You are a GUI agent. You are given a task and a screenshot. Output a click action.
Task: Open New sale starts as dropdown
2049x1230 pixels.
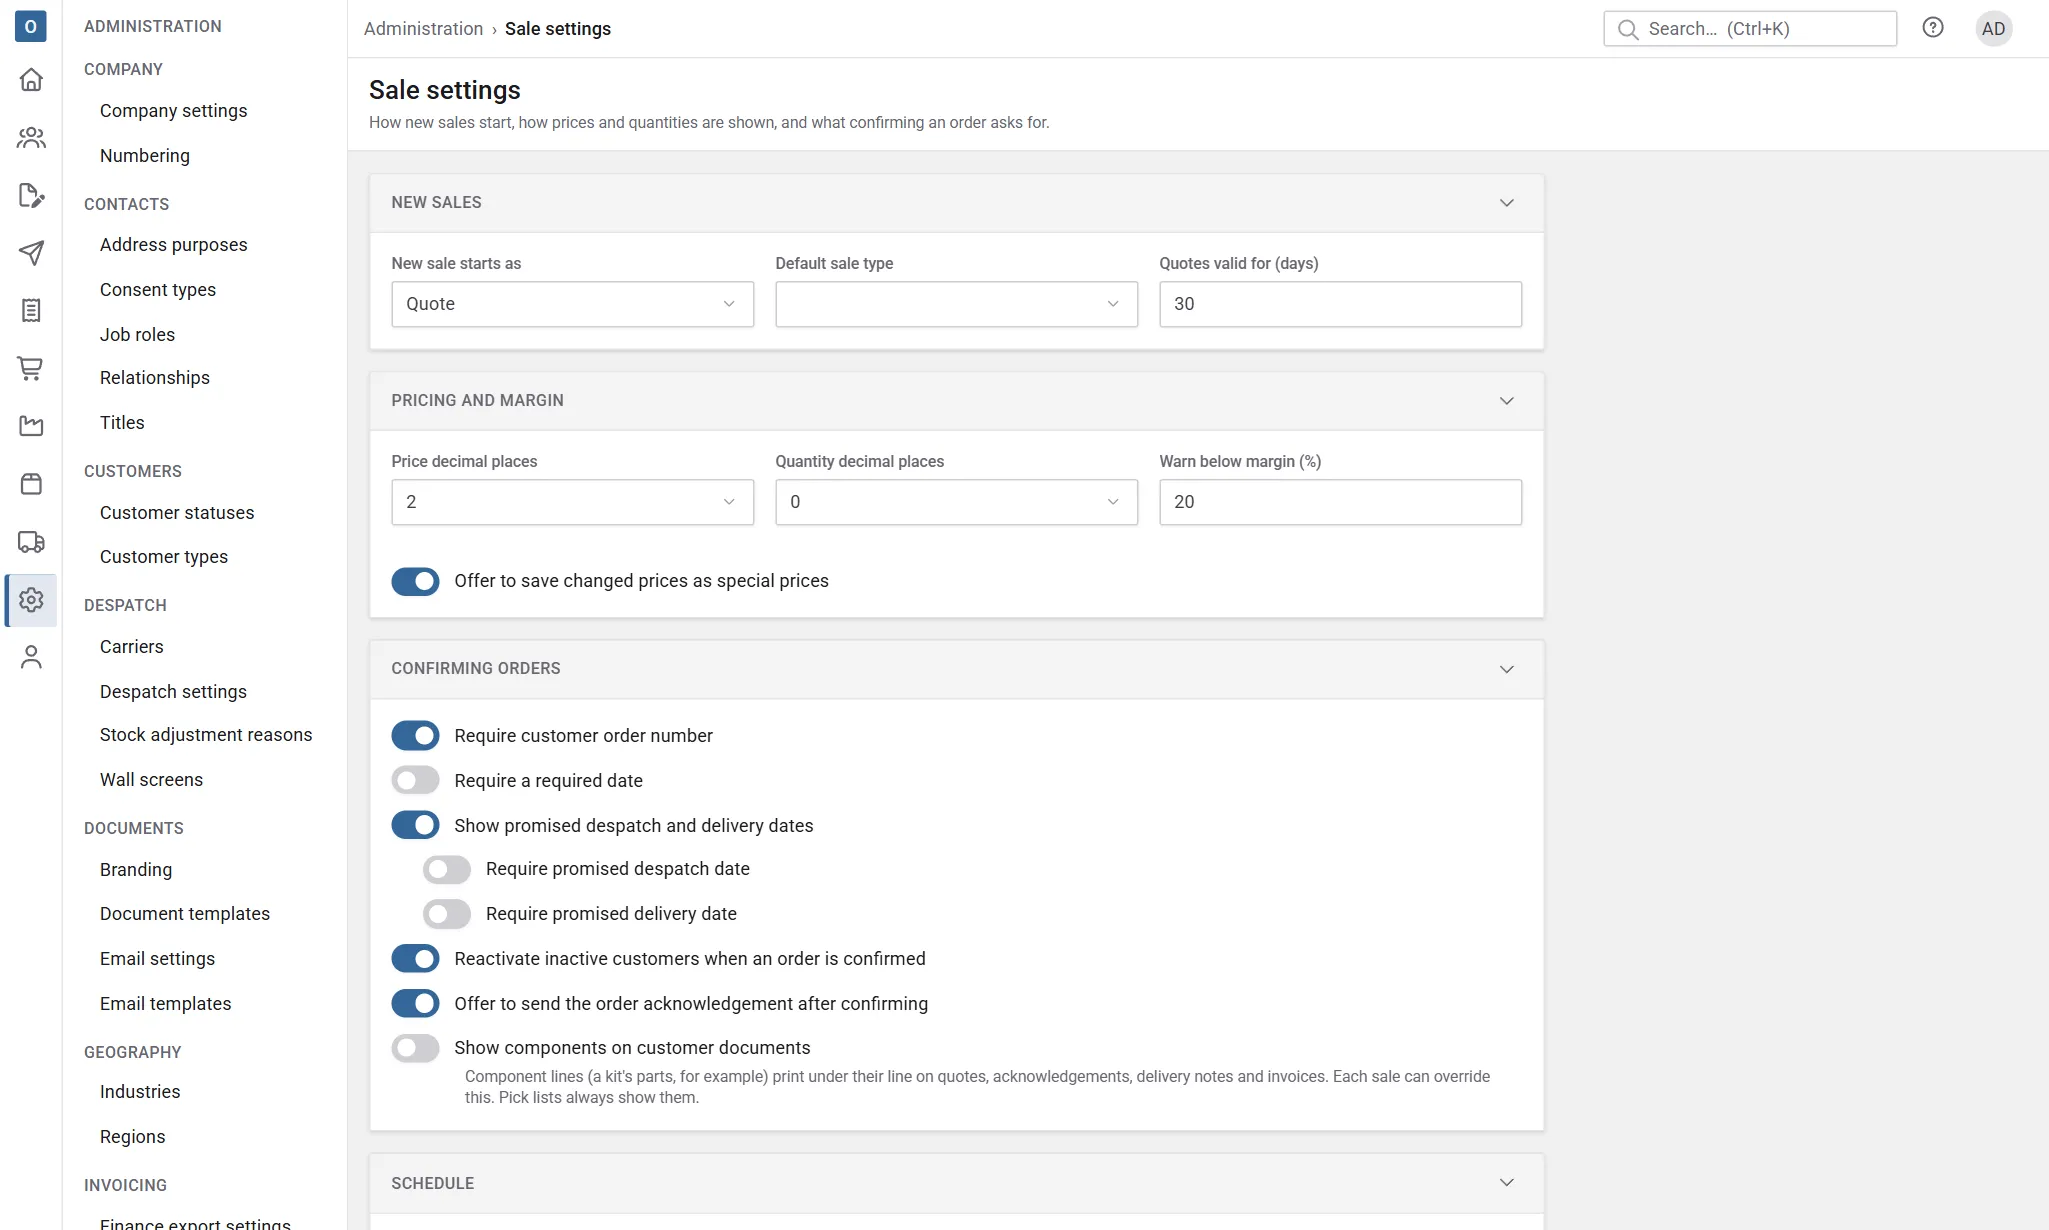click(572, 304)
